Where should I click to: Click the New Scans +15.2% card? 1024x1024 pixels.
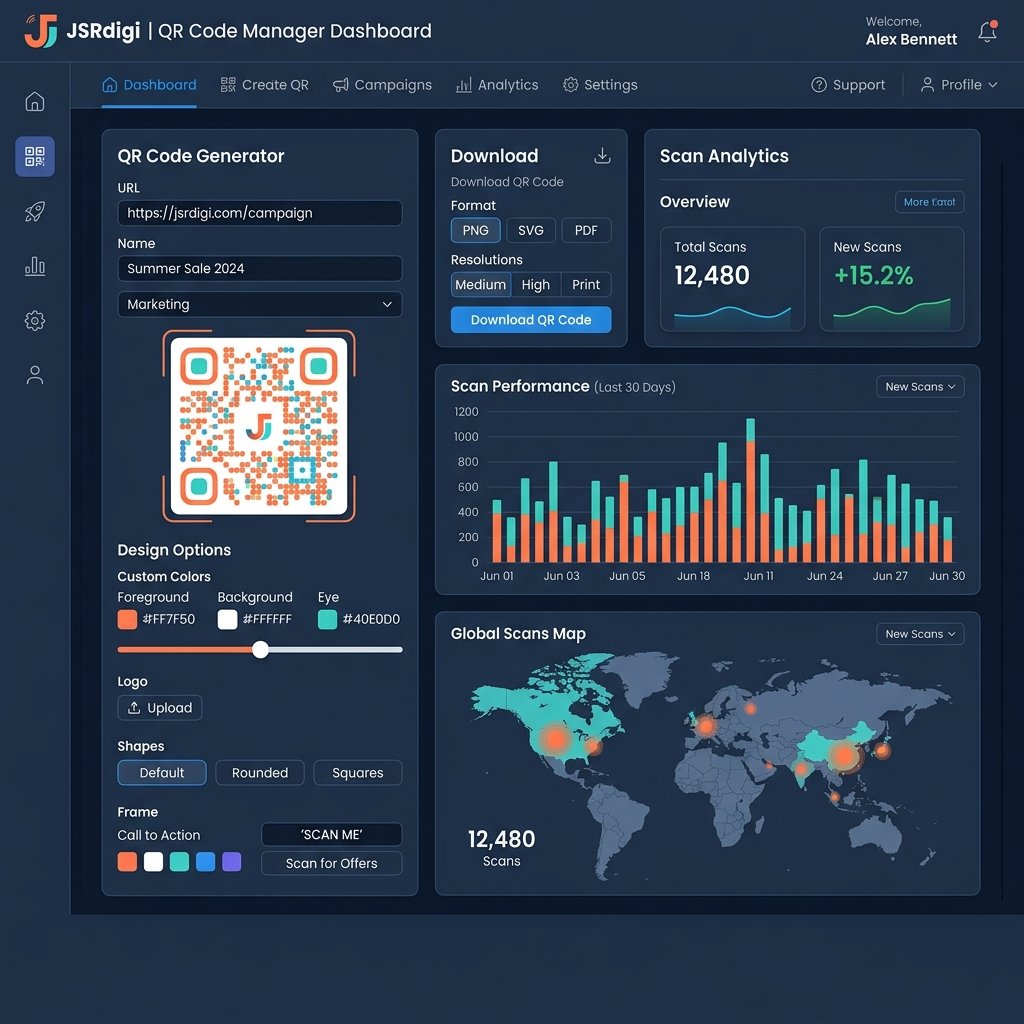pos(891,279)
